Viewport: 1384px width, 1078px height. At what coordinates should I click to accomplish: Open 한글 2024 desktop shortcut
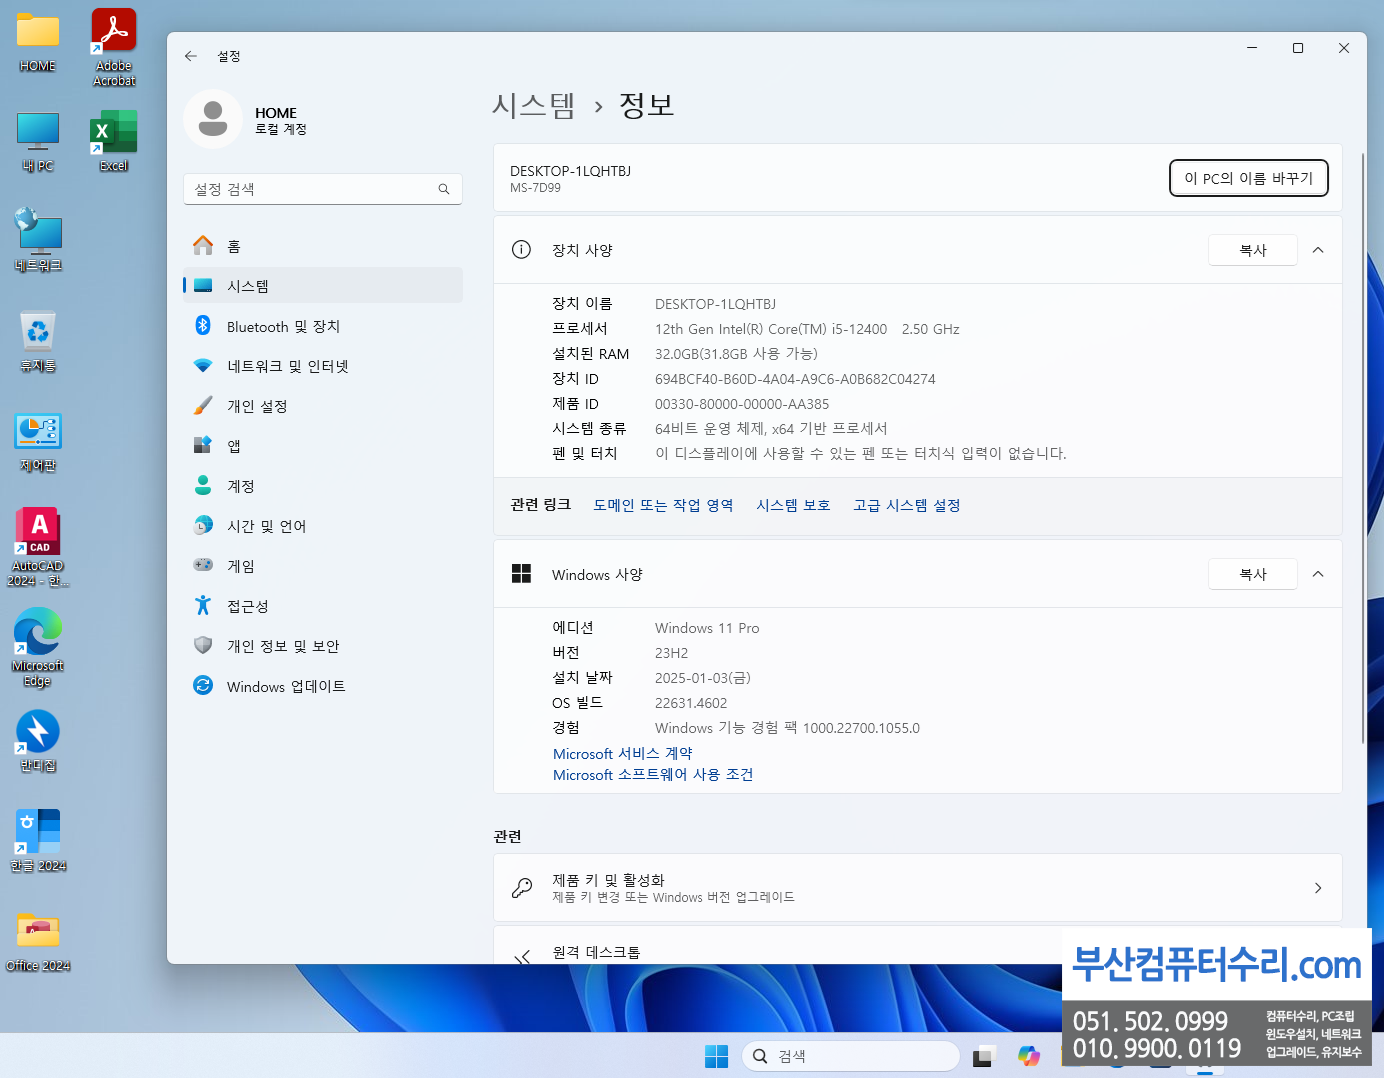pos(38,842)
